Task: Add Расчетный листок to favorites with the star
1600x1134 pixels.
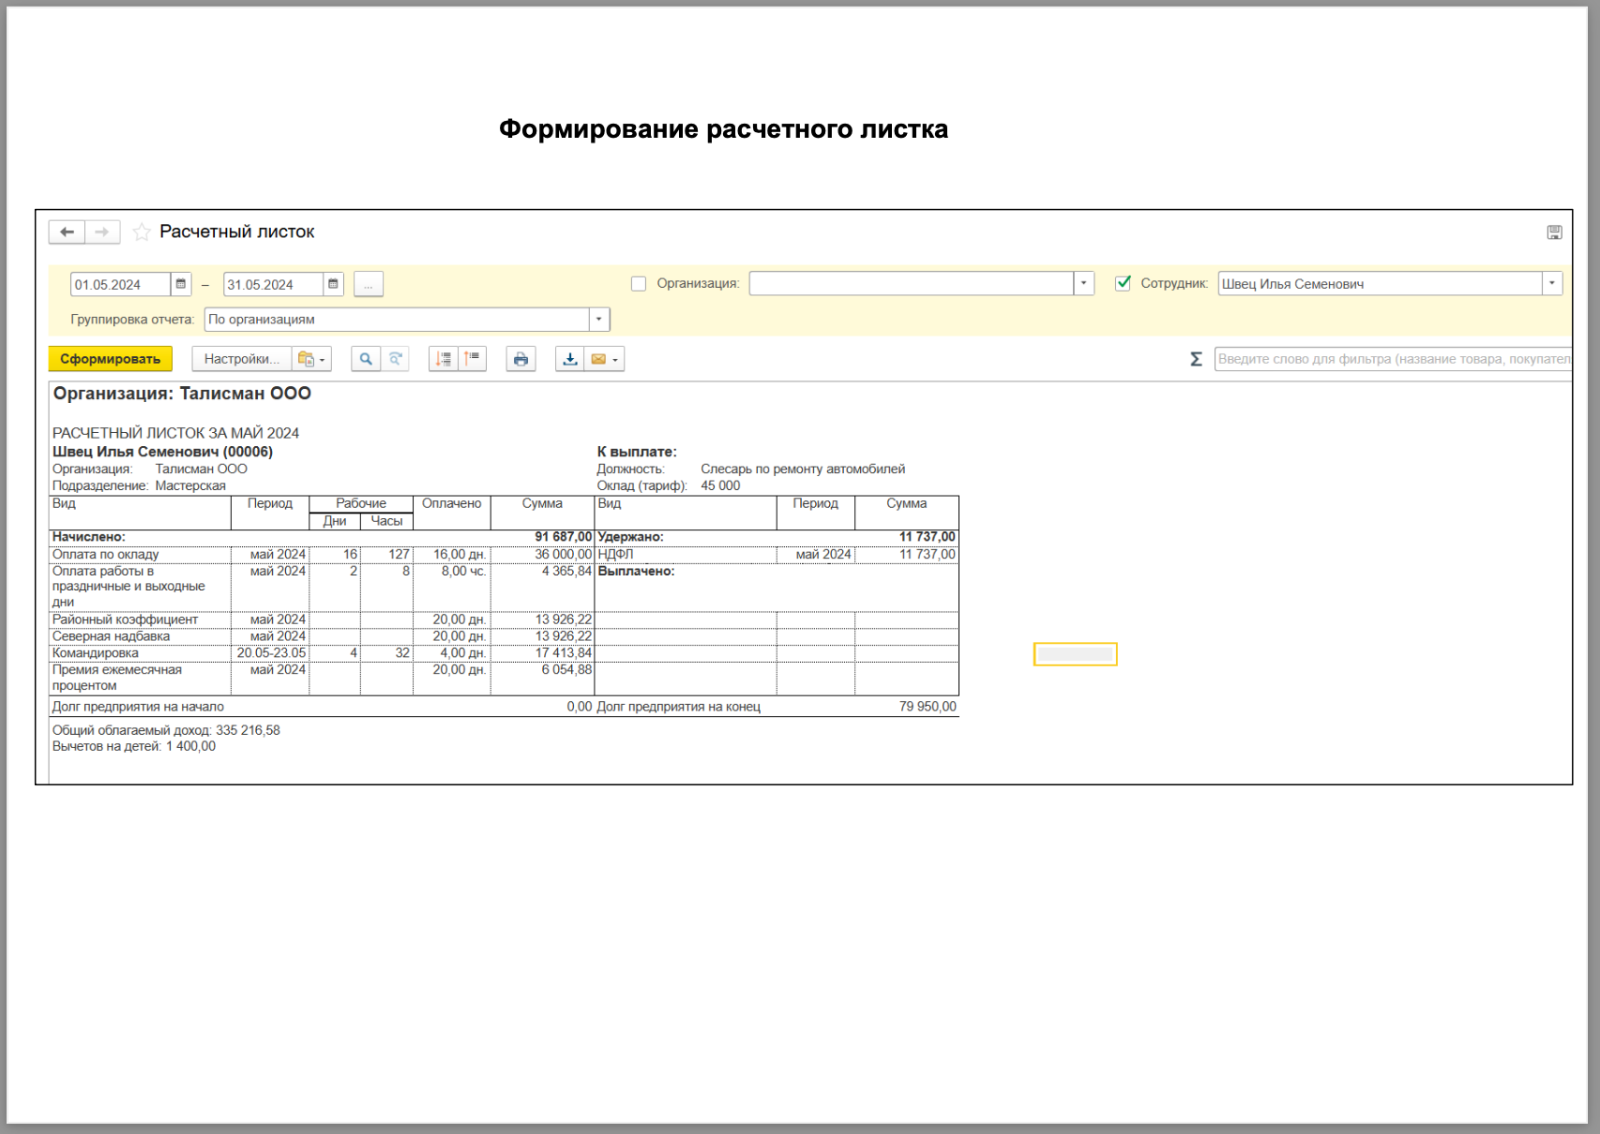Action: pos(142,232)
